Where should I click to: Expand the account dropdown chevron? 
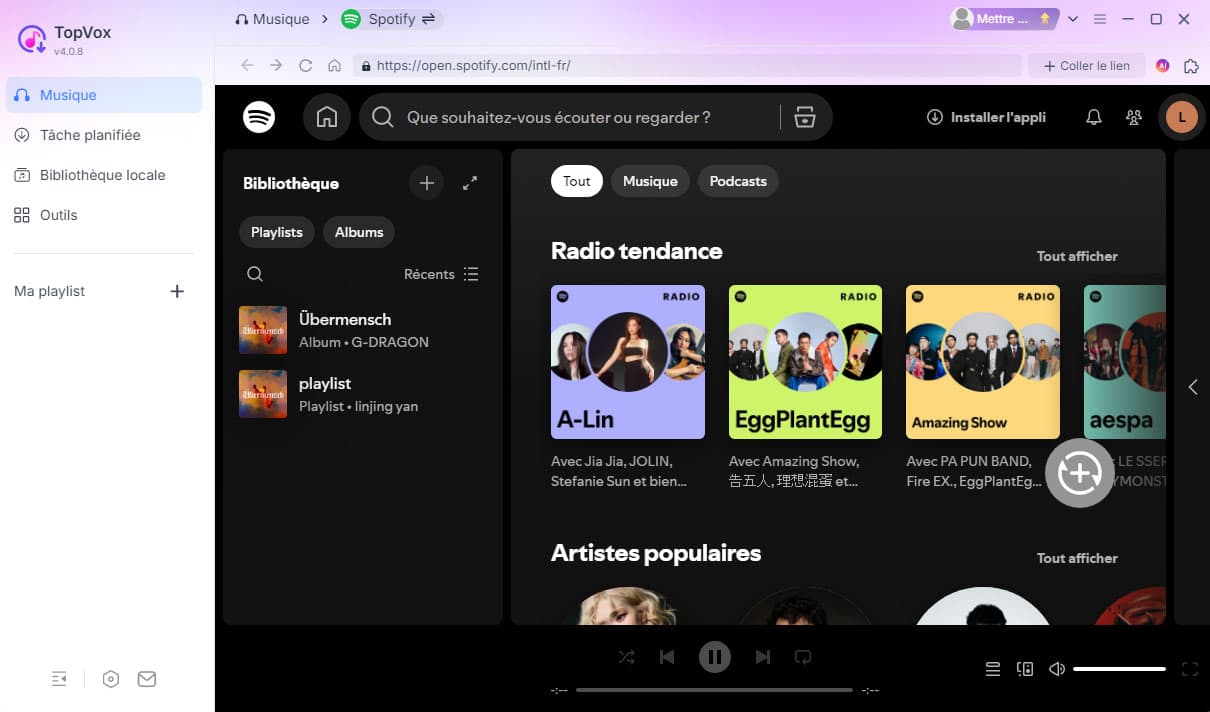(1073, 19)
